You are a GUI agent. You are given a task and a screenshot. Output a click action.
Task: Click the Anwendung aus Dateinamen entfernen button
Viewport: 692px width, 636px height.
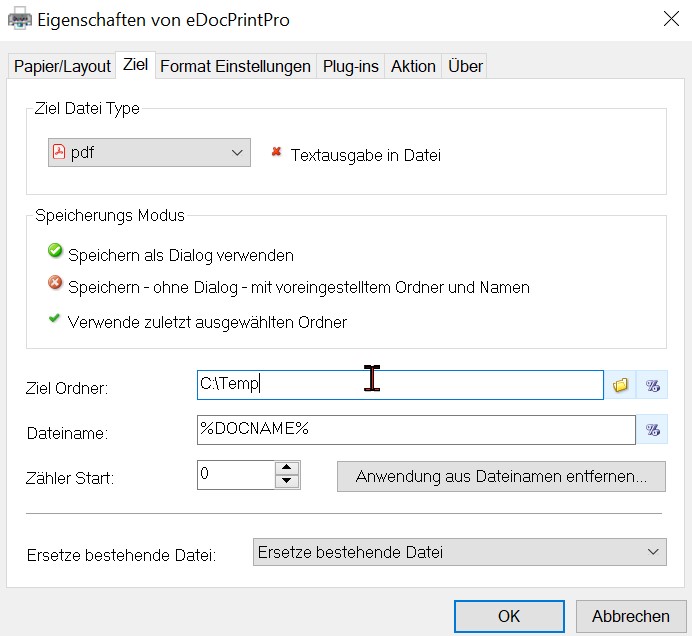tap(501, 477)
